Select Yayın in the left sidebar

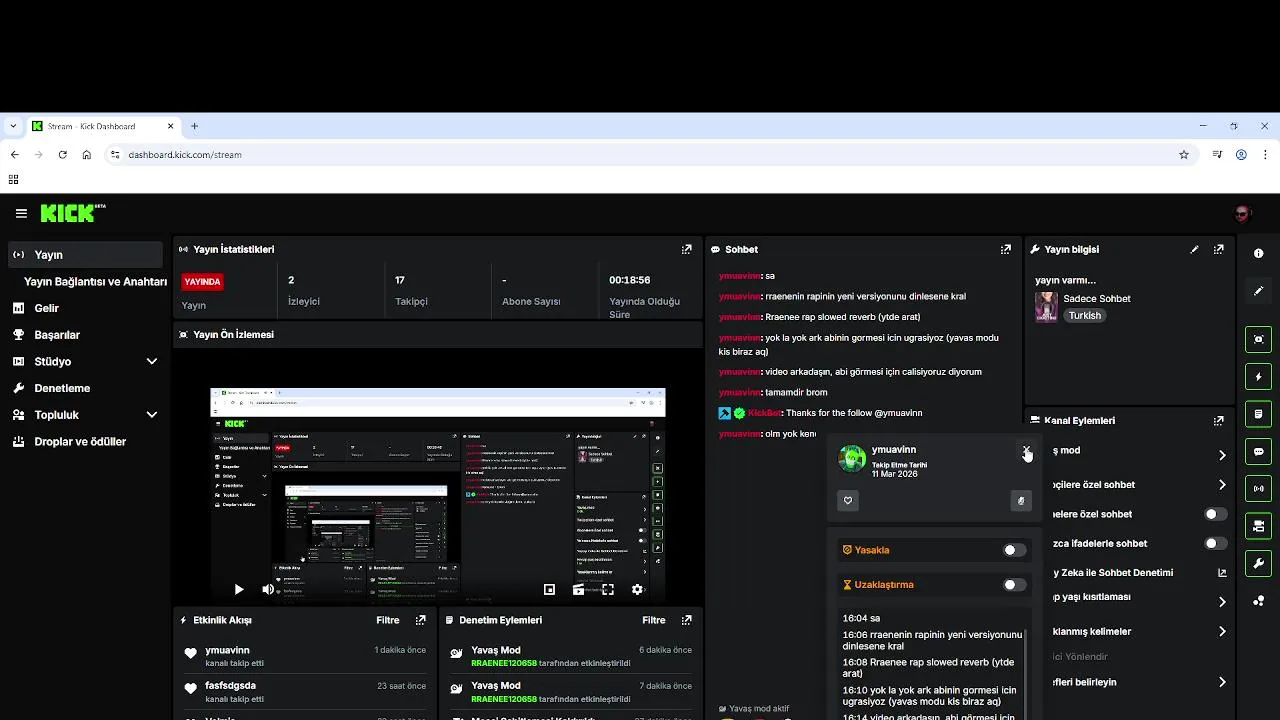[85, 255]
